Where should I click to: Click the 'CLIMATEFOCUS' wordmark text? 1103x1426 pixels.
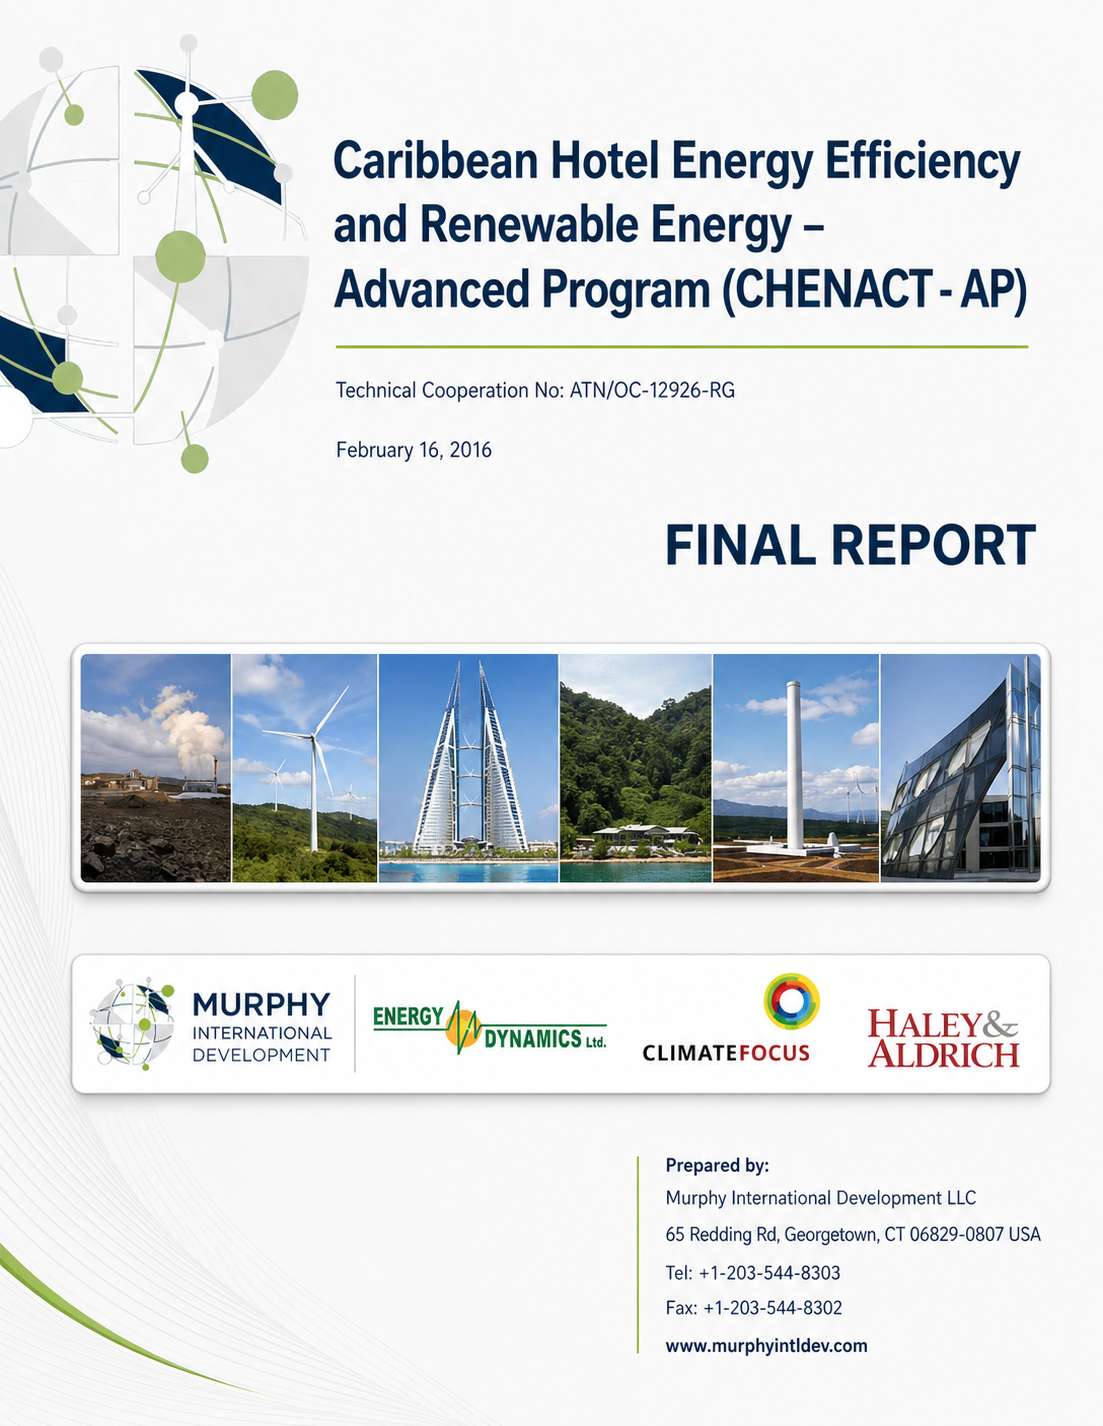tap(726, 1053)
